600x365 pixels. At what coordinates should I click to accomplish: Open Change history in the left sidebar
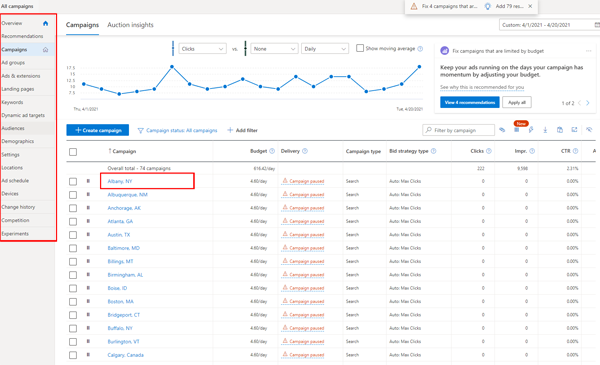(18, 207)
